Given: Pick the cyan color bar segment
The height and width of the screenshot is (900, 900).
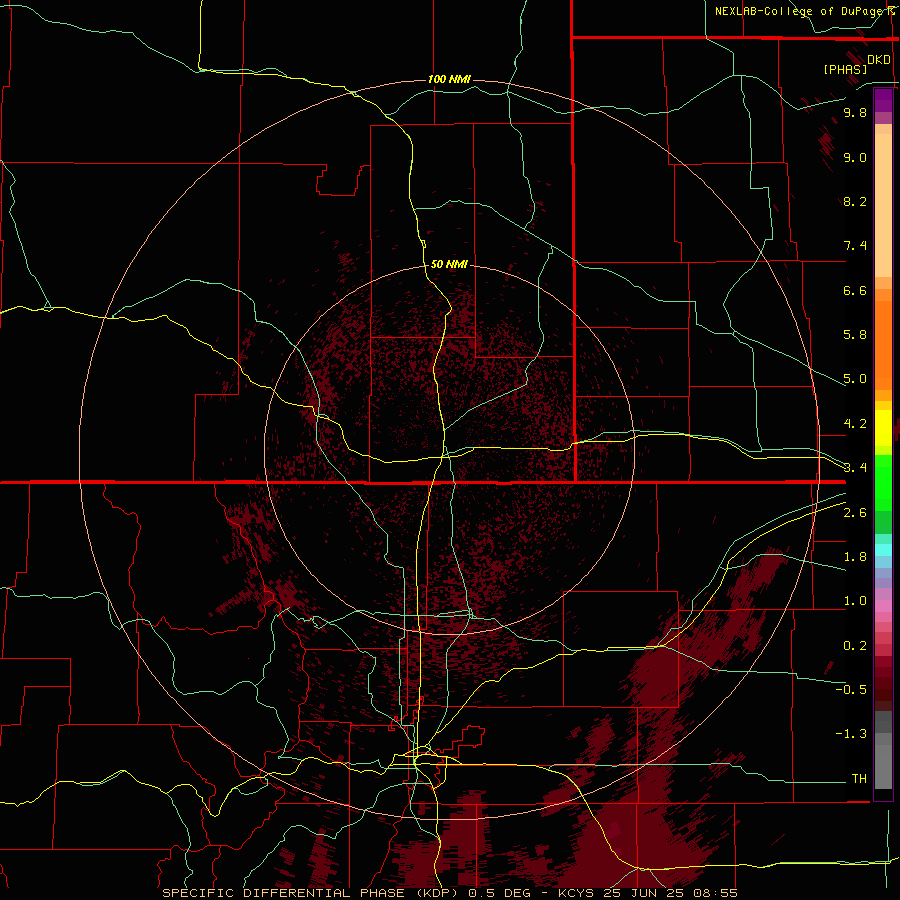Looking at the screenshot, I should (883, 550).
